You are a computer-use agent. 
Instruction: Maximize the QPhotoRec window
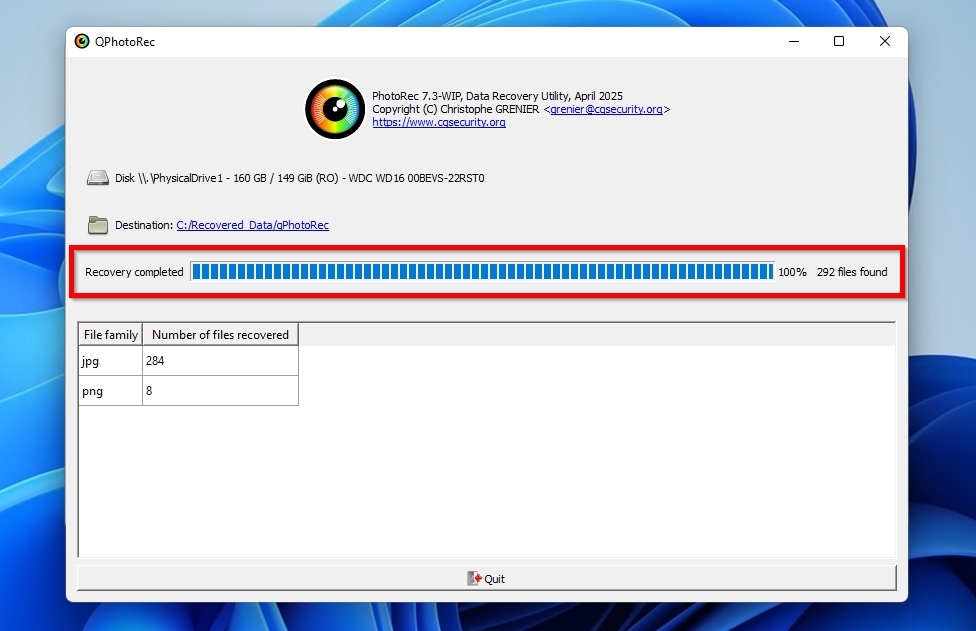[839, 41]
